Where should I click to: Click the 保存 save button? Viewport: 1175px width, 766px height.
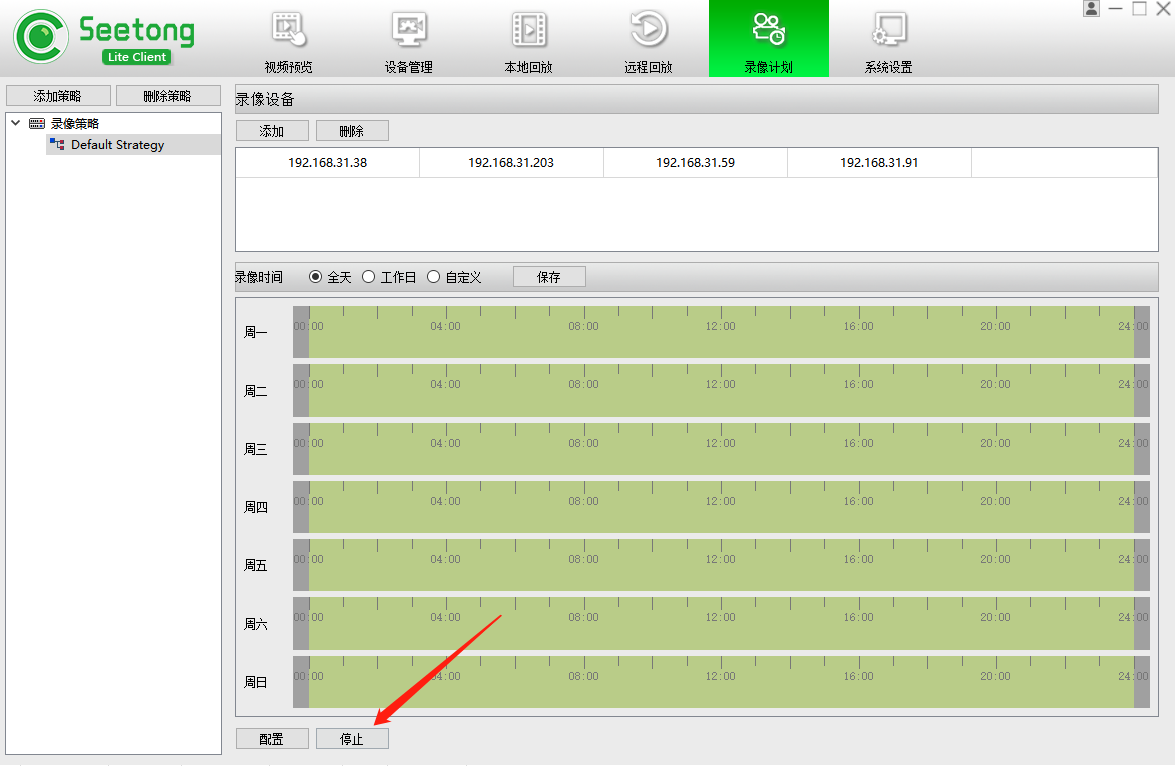pos(549,277)
